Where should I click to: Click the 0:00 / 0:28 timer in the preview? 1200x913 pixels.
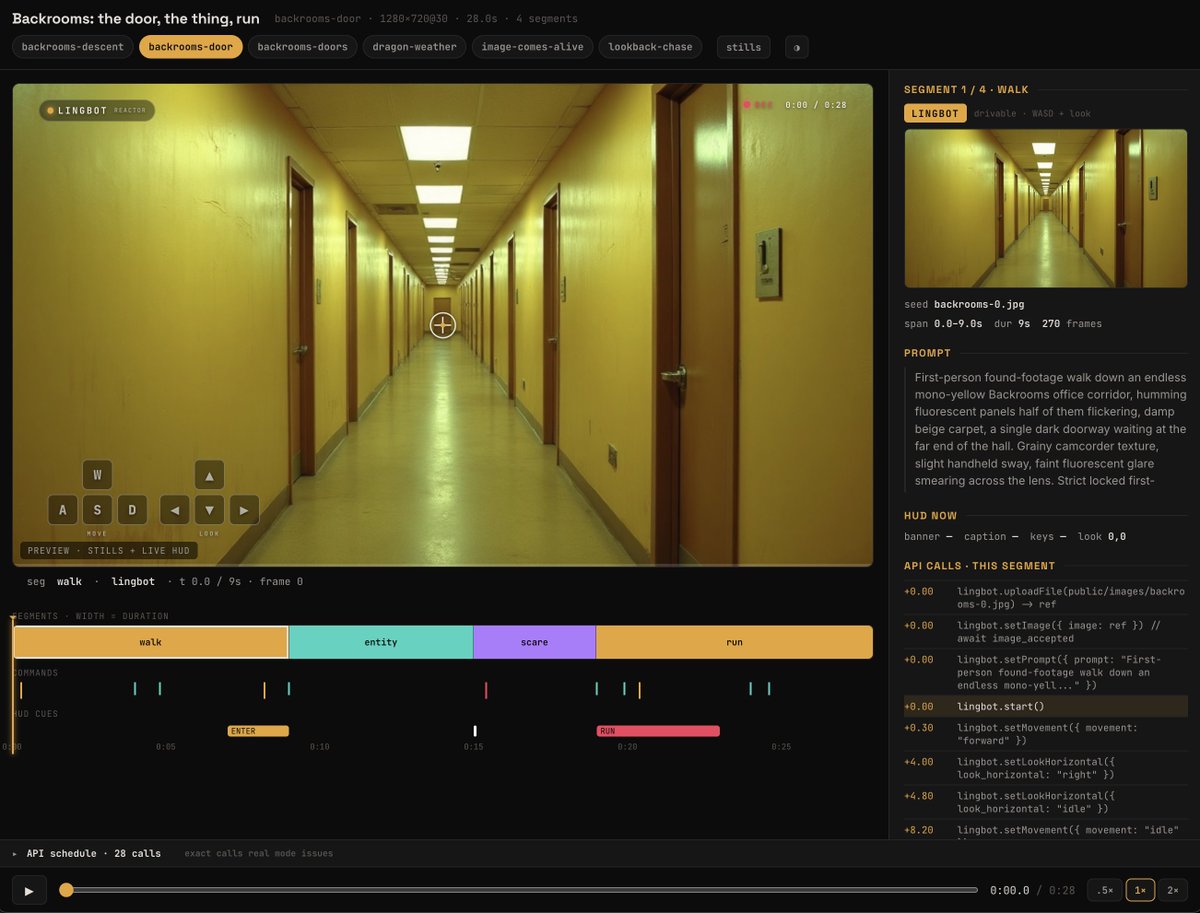tap(816, 105)
